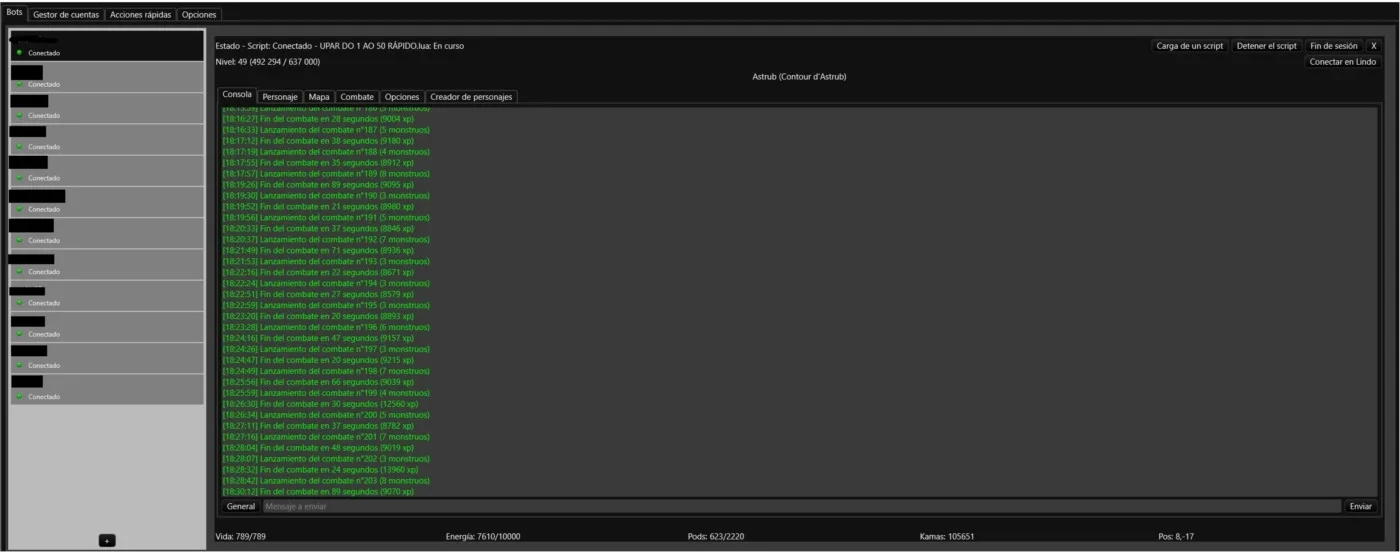This screenshot has width=1400, height=552.
Task: Click the Enviar button
Action: click(1361, 506)
